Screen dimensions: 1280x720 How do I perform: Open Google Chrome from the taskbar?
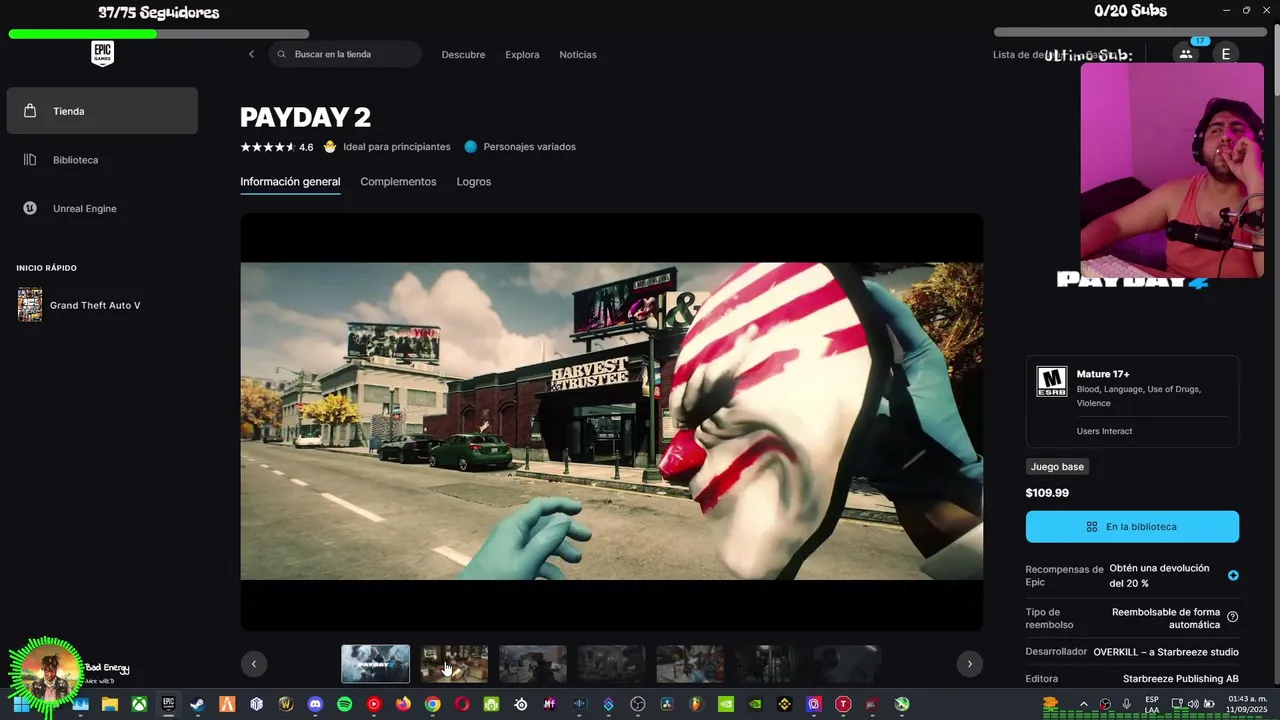pyautogui.click(x=432, y=704)
